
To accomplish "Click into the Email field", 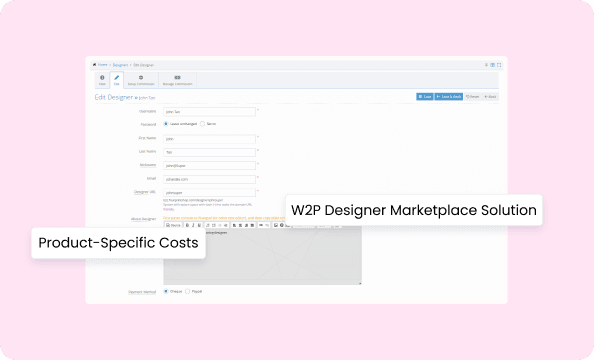I will click(x=209, y=179).
